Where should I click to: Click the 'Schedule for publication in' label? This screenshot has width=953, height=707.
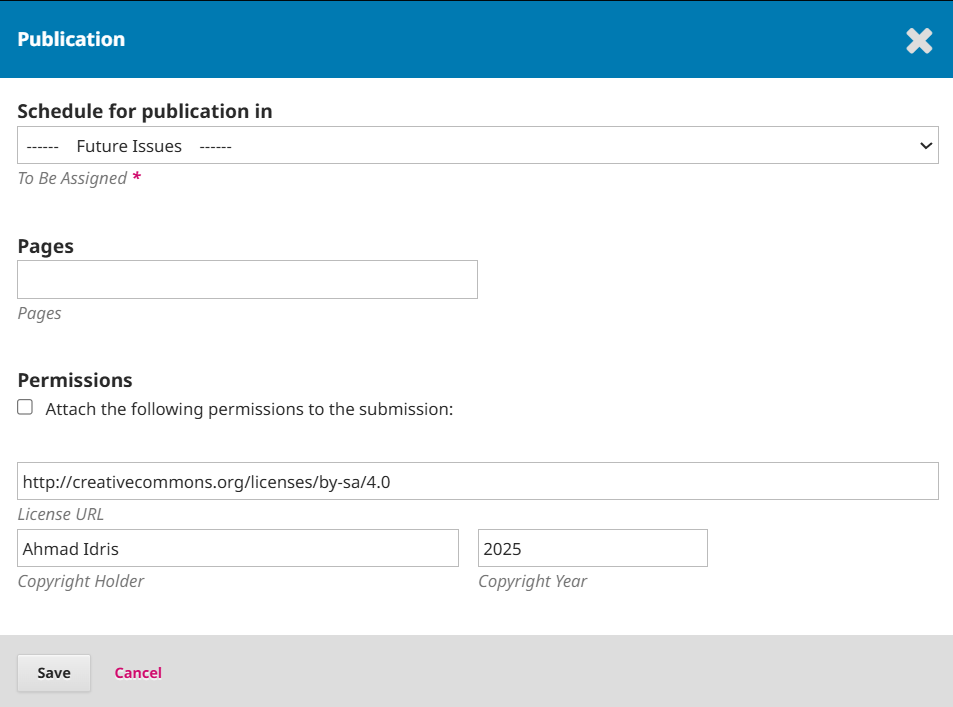pyautogui.click(x=145, y=111)
